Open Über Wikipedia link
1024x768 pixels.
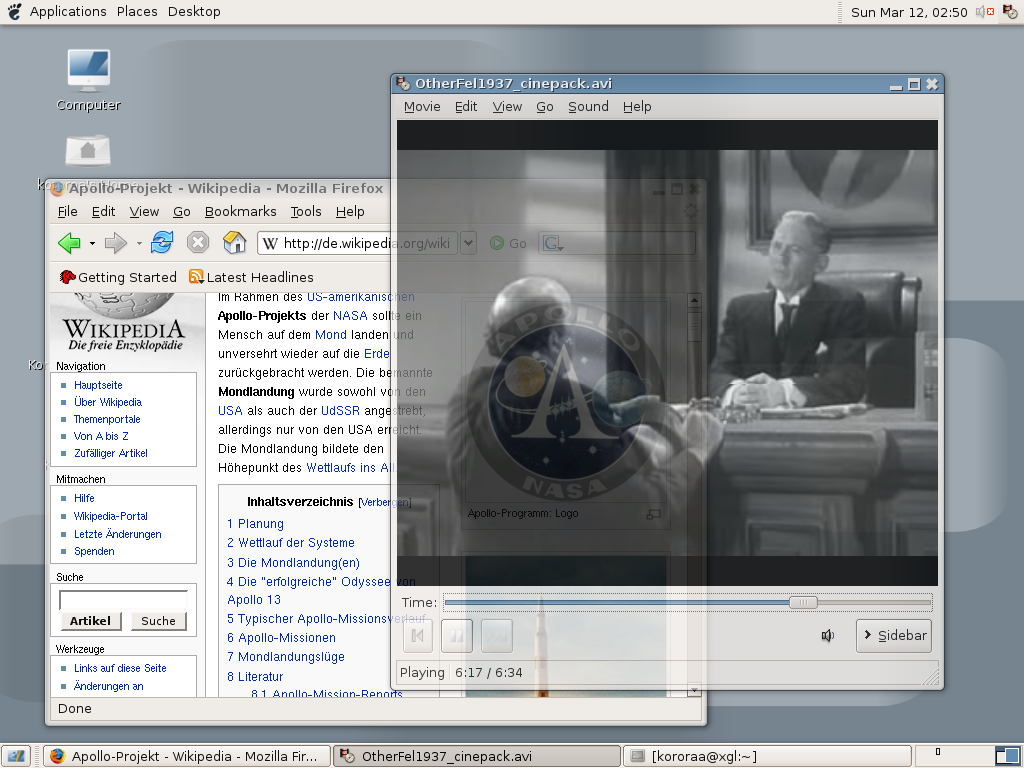(x=108, y=402)
